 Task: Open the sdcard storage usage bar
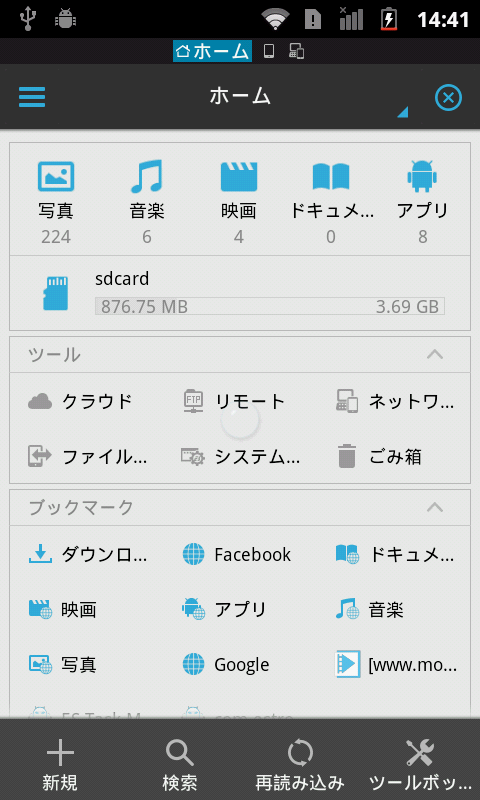tap(269, 307)
